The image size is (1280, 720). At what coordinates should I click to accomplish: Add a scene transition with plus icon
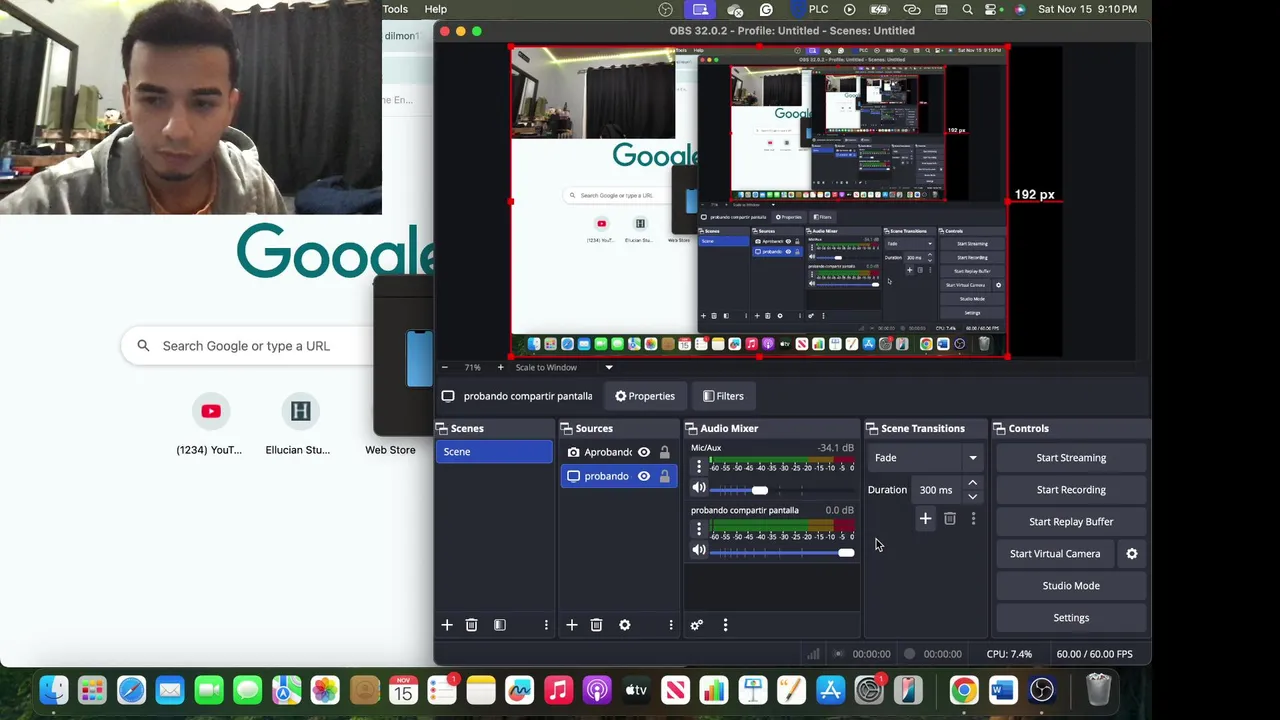(925, 518)
